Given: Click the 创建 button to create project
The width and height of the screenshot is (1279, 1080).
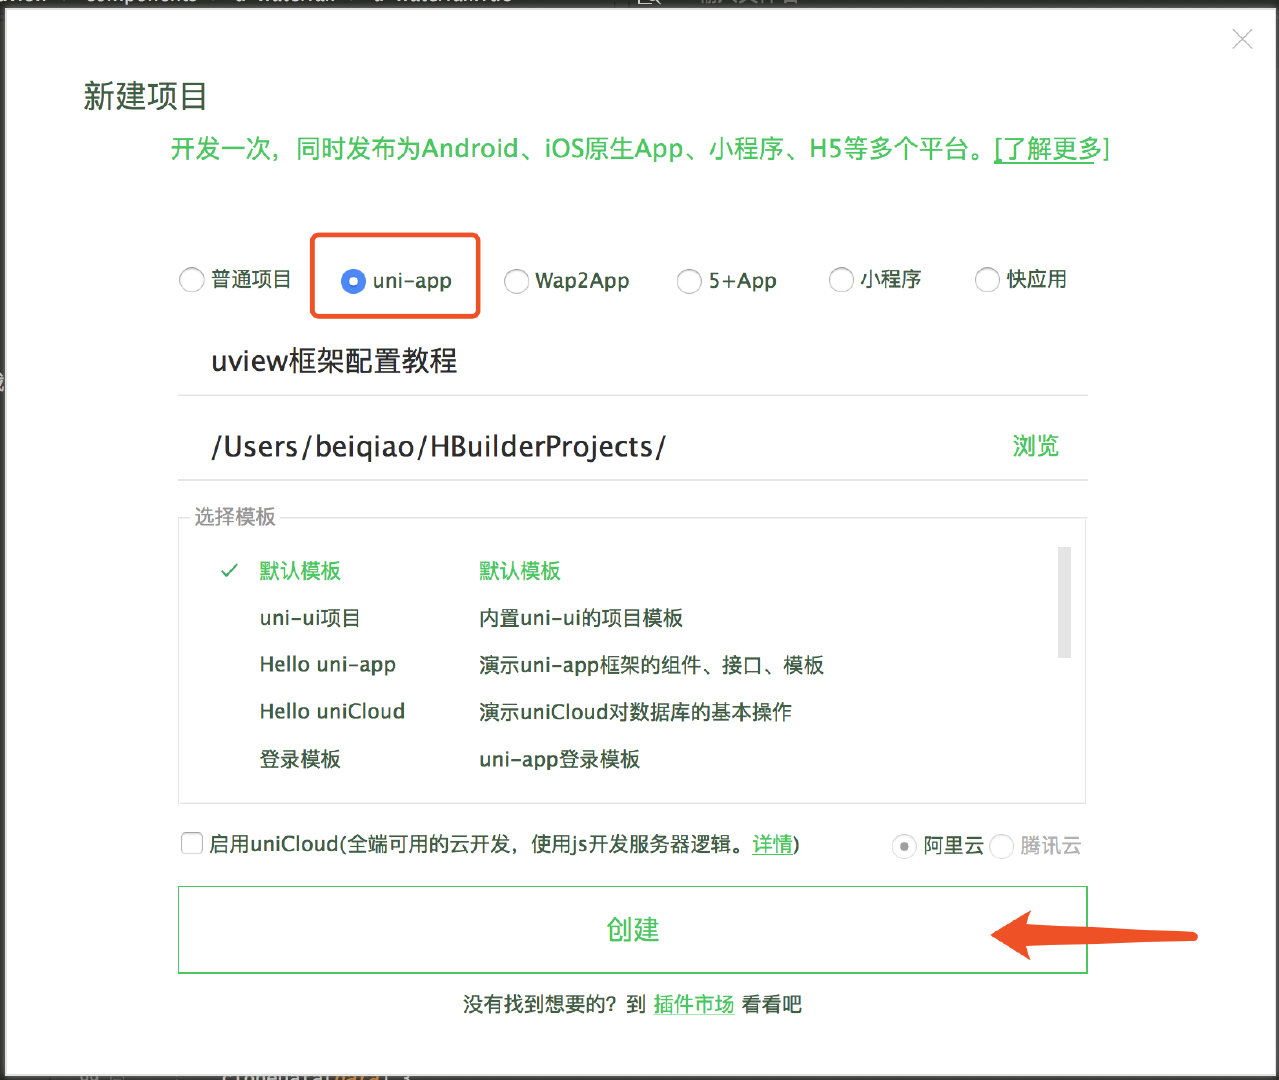Looking at the screenshot, I should pyautogui.click(x=632, y=930).
